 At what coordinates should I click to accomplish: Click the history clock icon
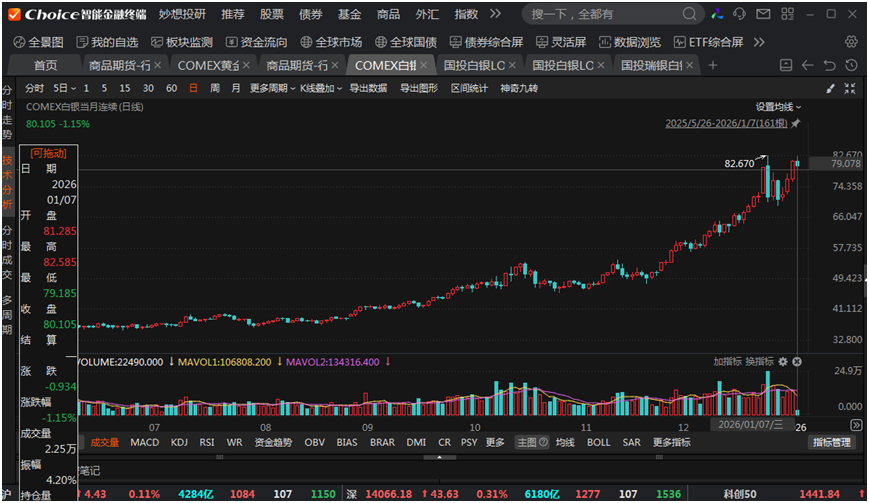coord(851,65)
